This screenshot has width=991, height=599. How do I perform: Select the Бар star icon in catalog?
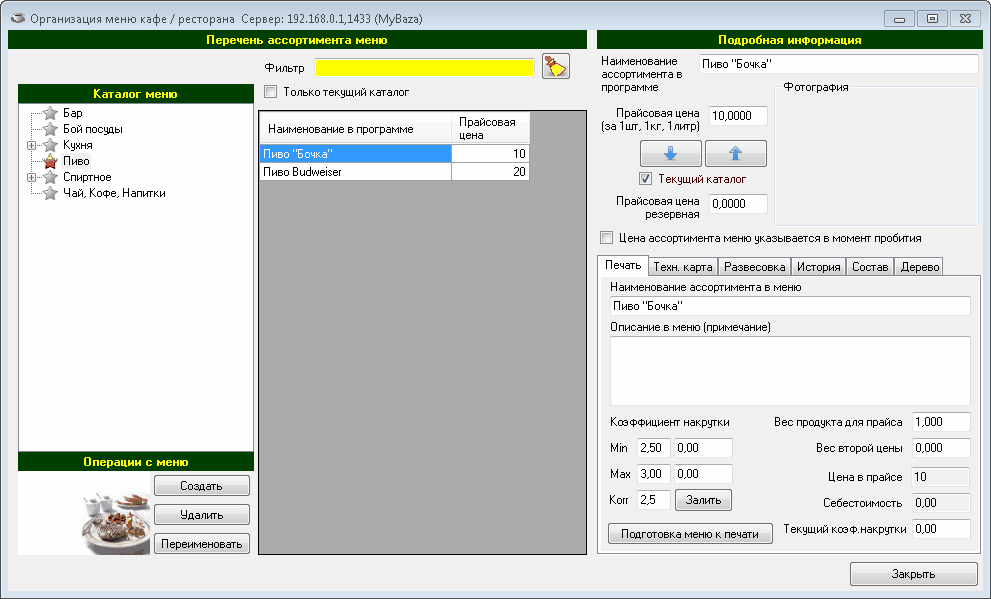point(50,113)
